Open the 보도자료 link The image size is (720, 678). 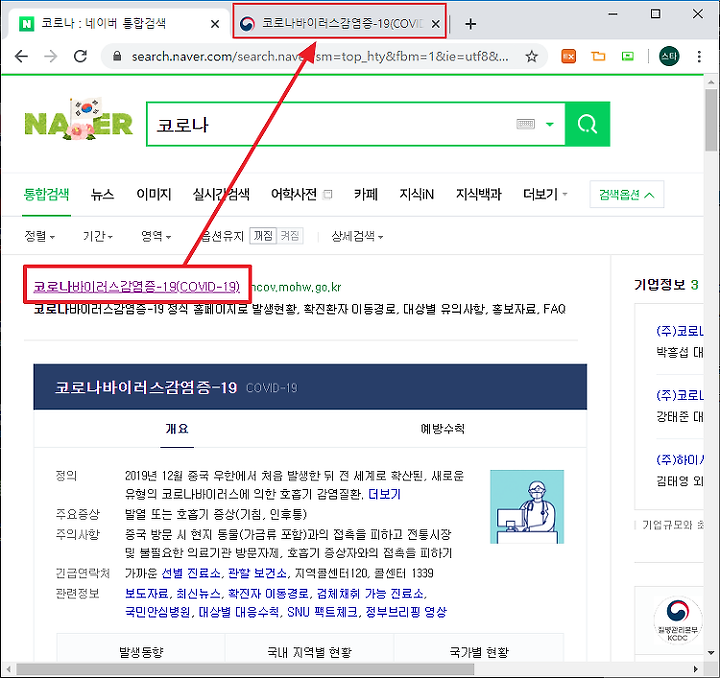point(146,594)
